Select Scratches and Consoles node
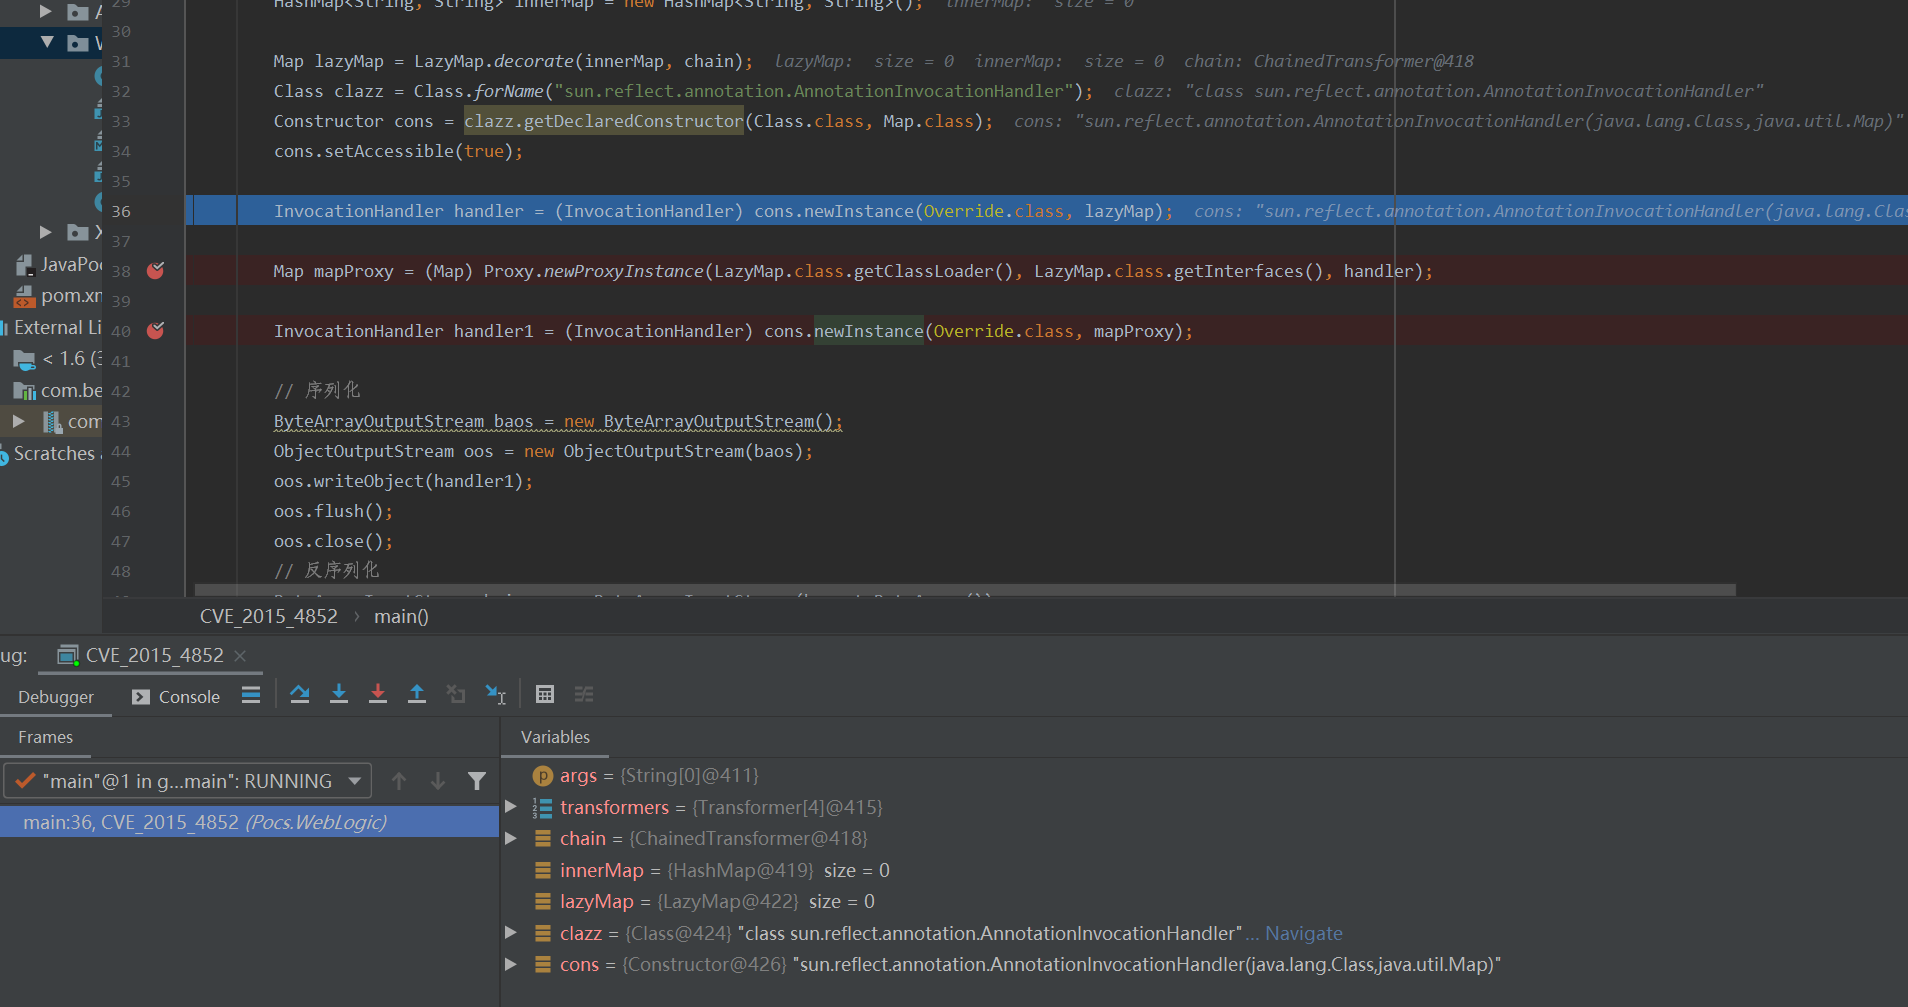Viewport: 1908px width, 1007px height. 52,453
